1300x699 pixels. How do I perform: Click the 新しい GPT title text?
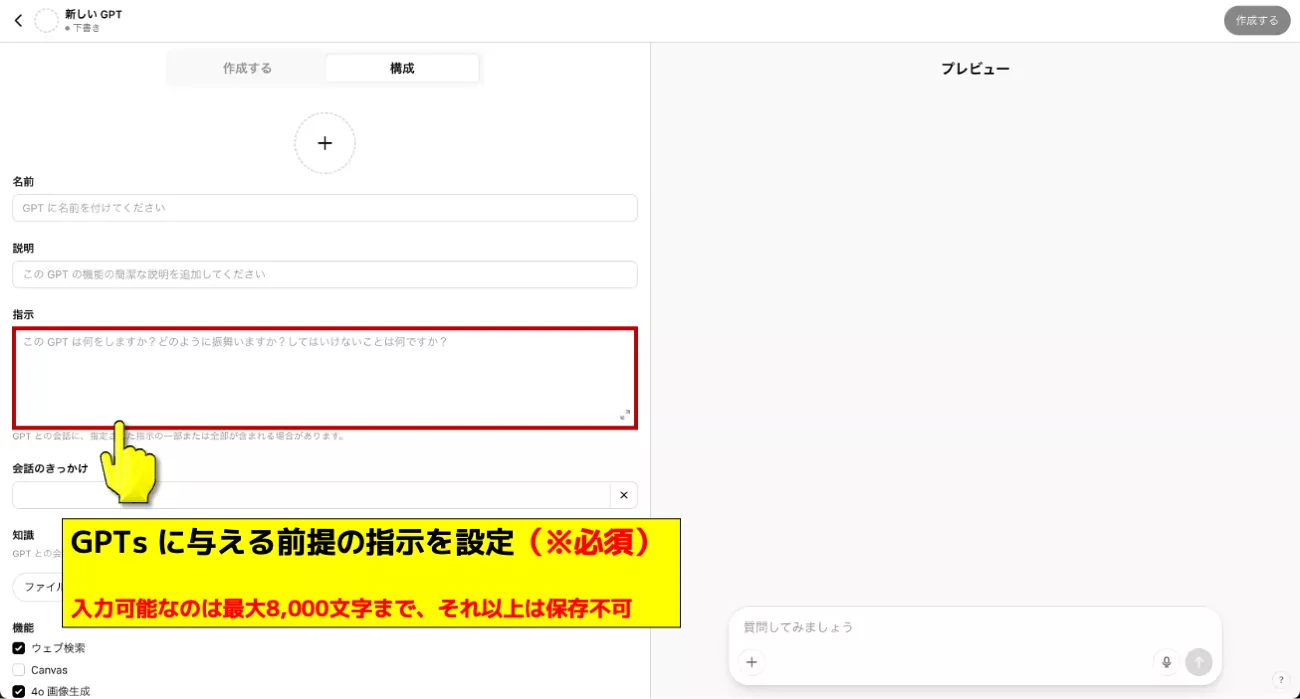pos(93,15)
